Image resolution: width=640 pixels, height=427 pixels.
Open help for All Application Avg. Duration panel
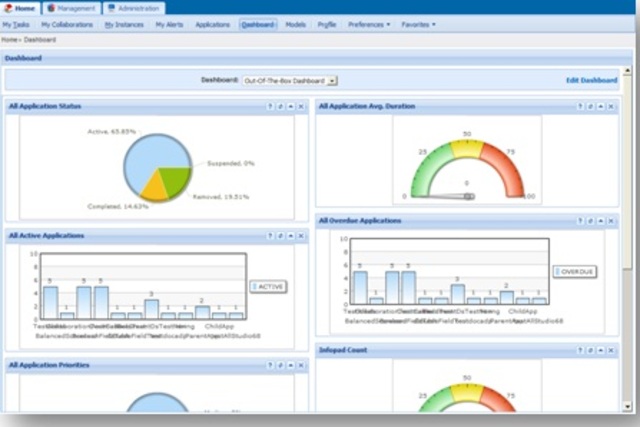click(580, 107)
